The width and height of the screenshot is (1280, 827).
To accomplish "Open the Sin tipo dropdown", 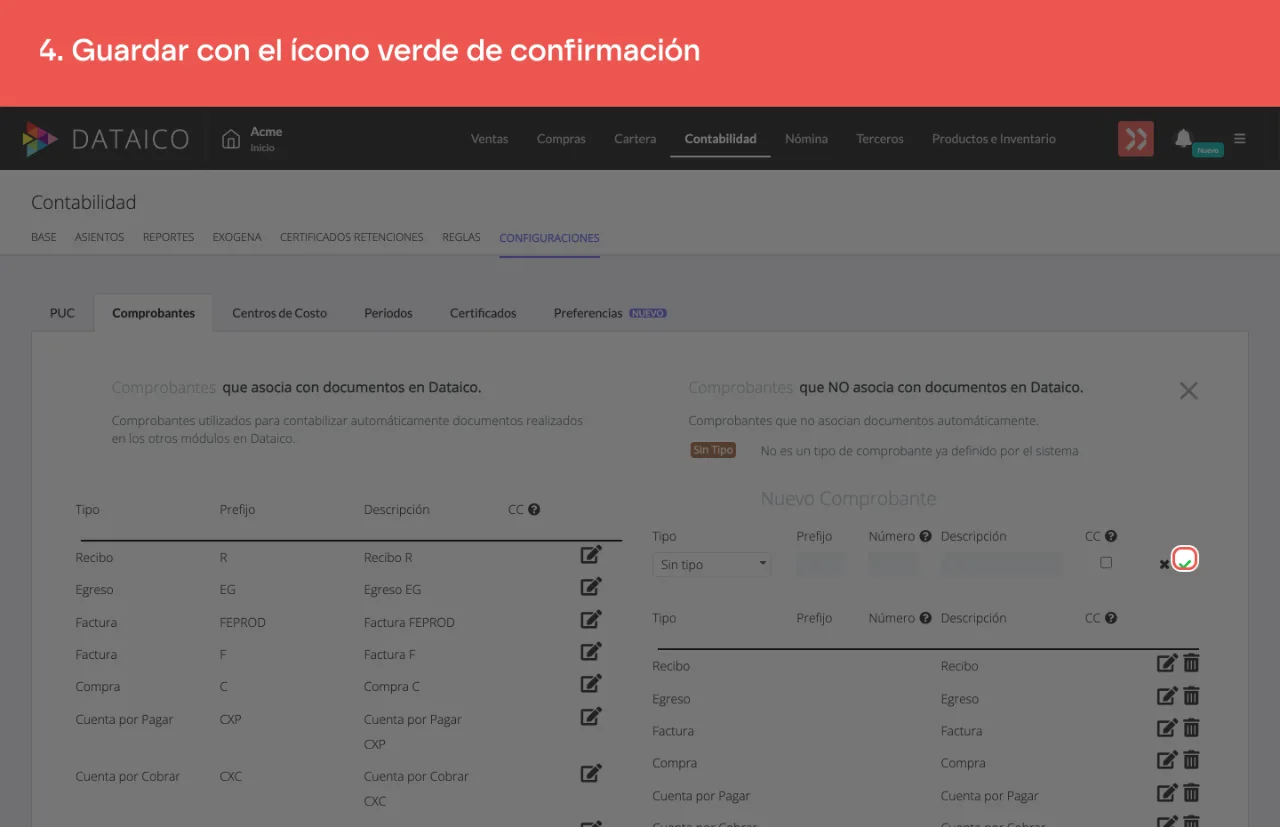I will [712, 564].
